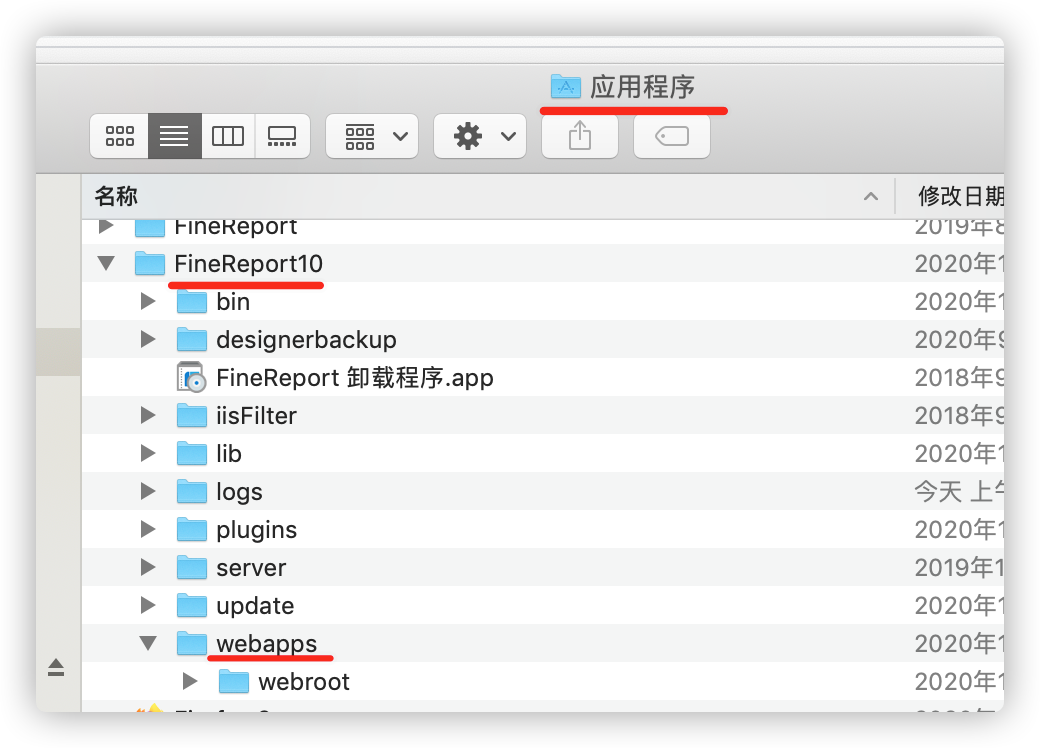Select the webapps row name

[267, 645]
